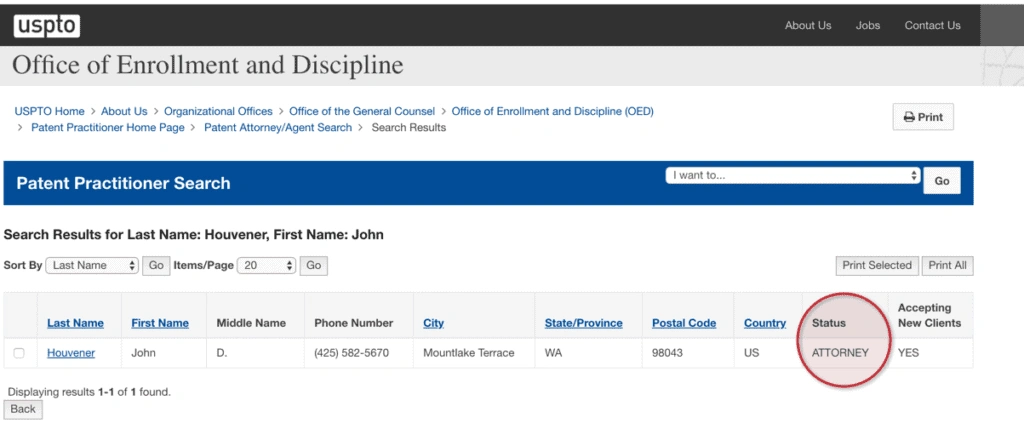The width and height of the screenshot is (1024, 446).
Task: Open the Sort By Last Name dropdown
Action: click(x=92, y=266)
